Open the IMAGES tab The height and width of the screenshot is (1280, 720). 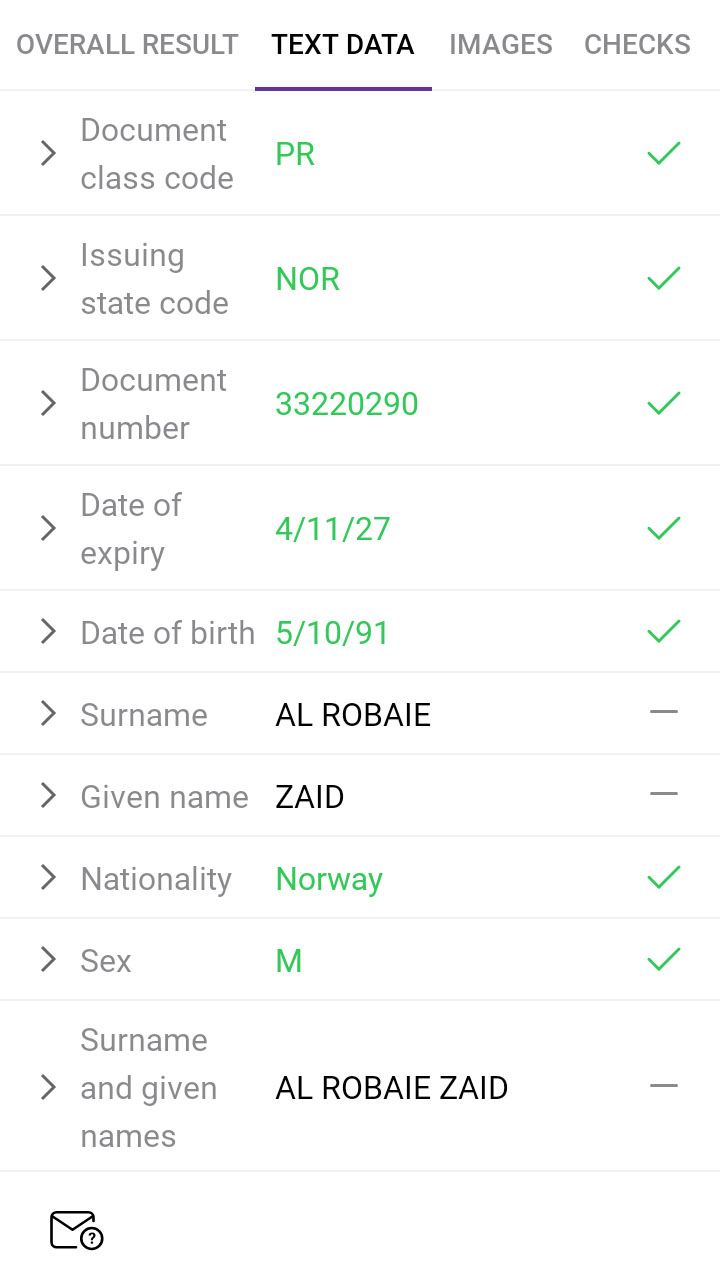tap(500, 45)
